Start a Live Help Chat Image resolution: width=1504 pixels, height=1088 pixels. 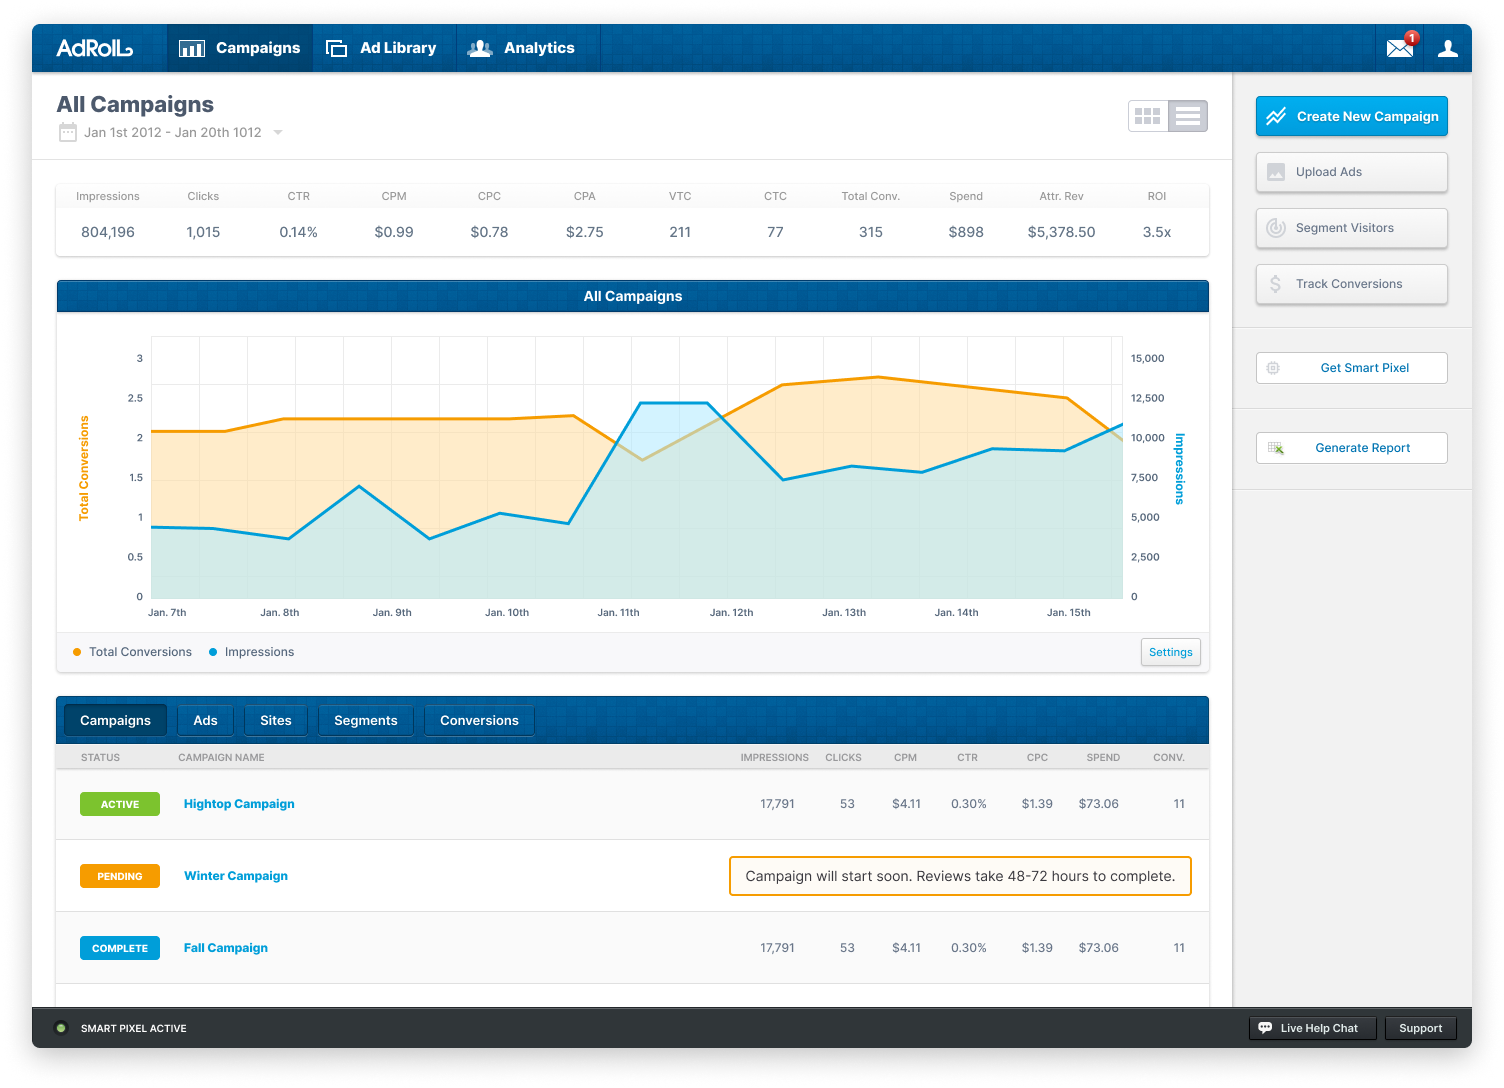[1312, 1028]
